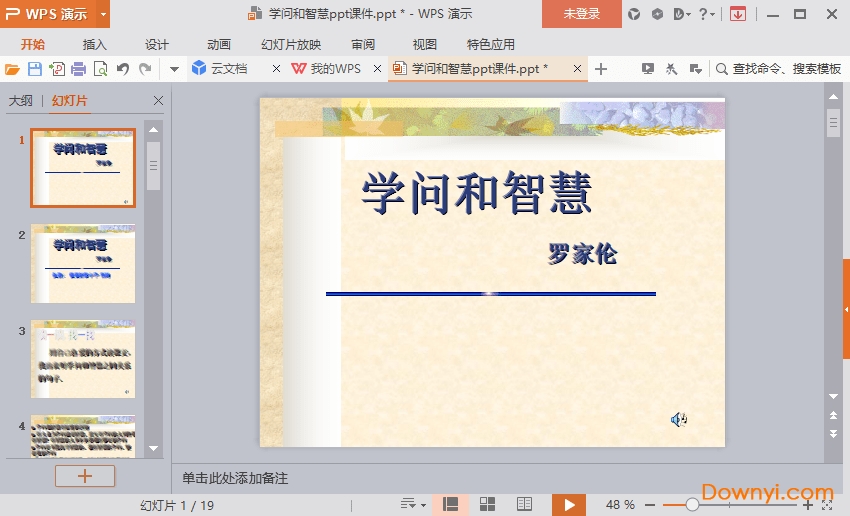Click the display options icon next to search
Viewport: 850px width, 516px height.
(696, 68)
